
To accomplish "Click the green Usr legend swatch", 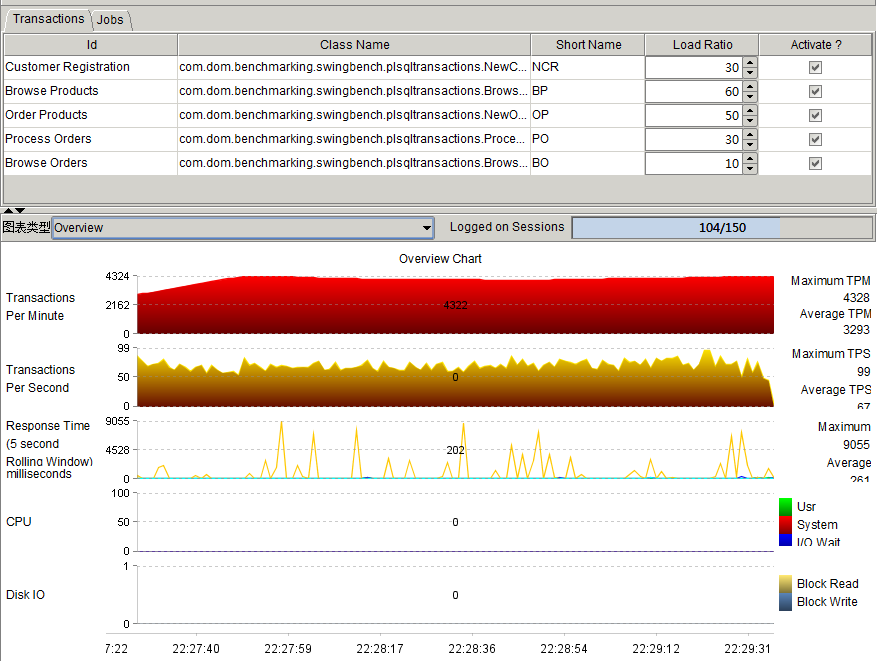I will 785,506.
